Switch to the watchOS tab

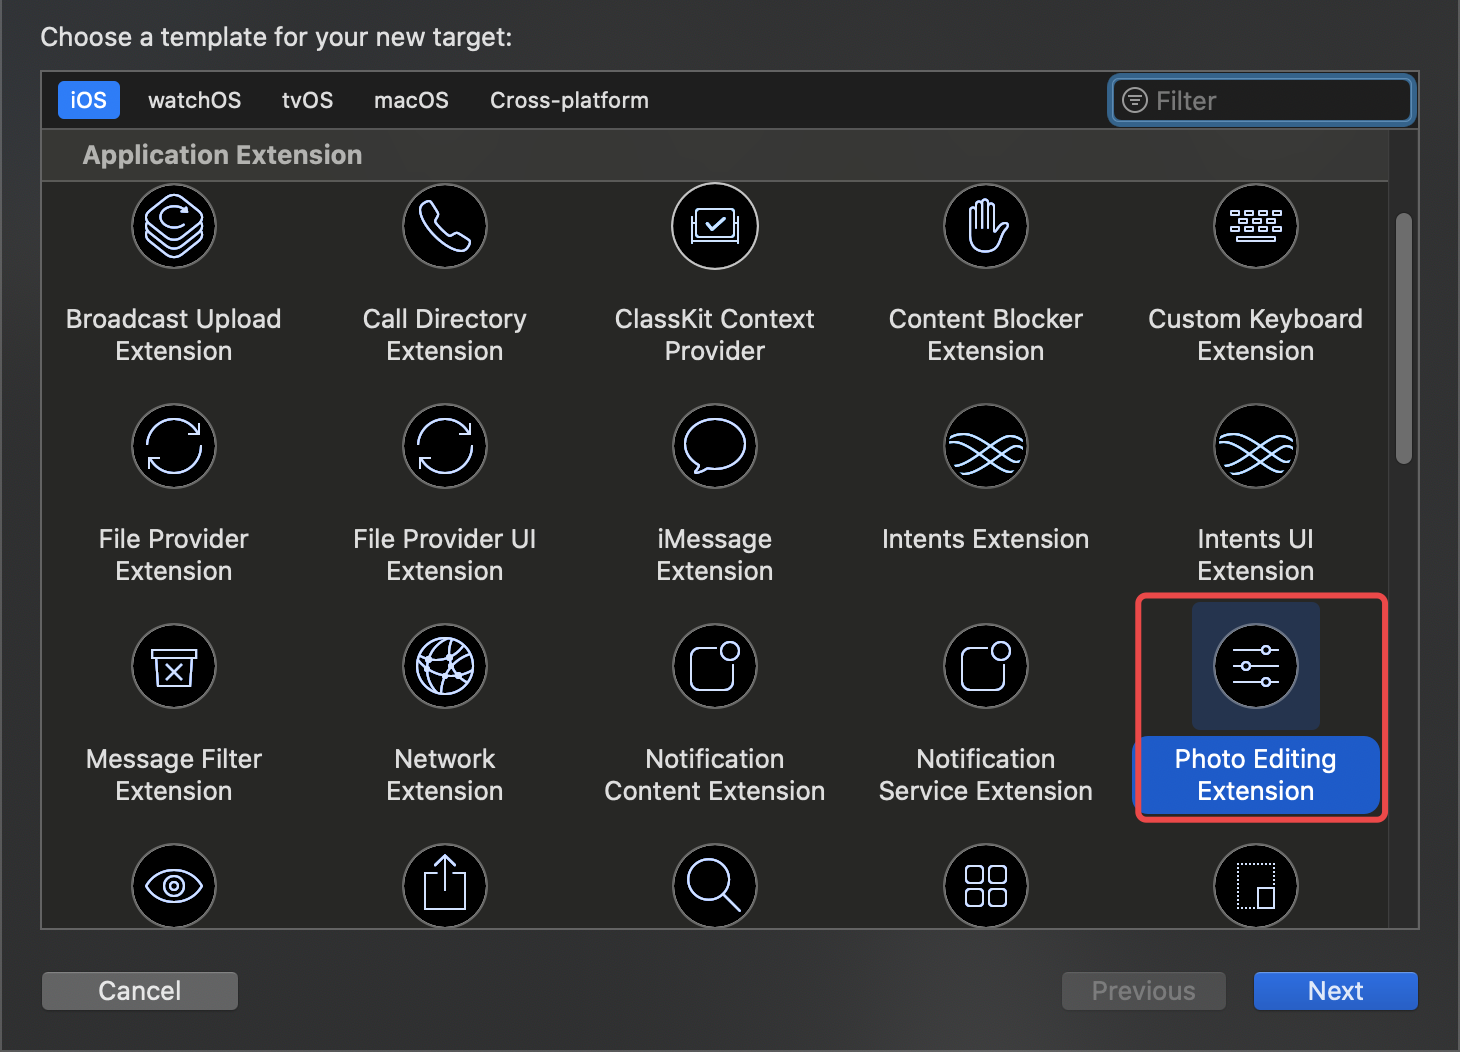tap(194, 100)
